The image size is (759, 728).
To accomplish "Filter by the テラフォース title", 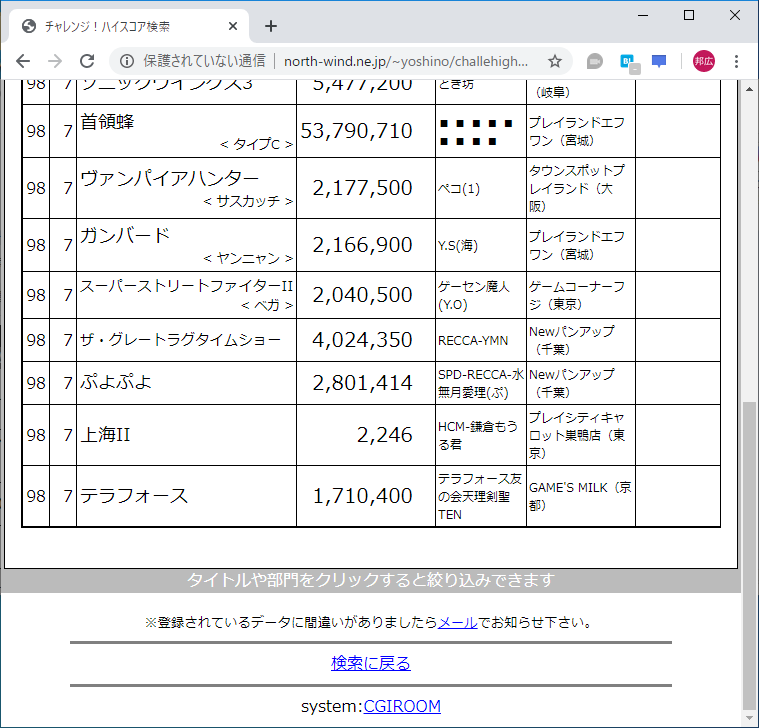I will [134, 496].
